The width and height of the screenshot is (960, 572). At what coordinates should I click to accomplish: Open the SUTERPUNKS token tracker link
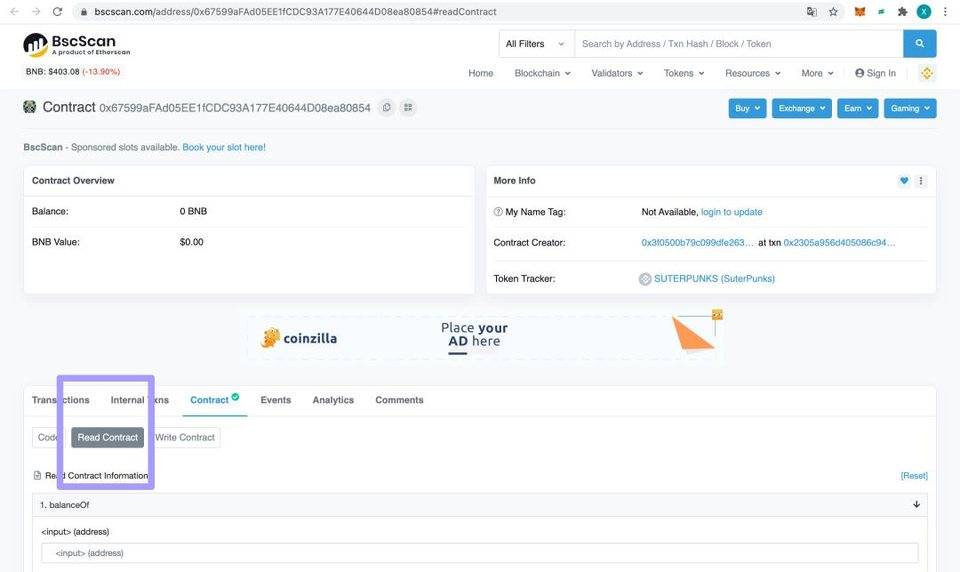(x=714, y=279)
